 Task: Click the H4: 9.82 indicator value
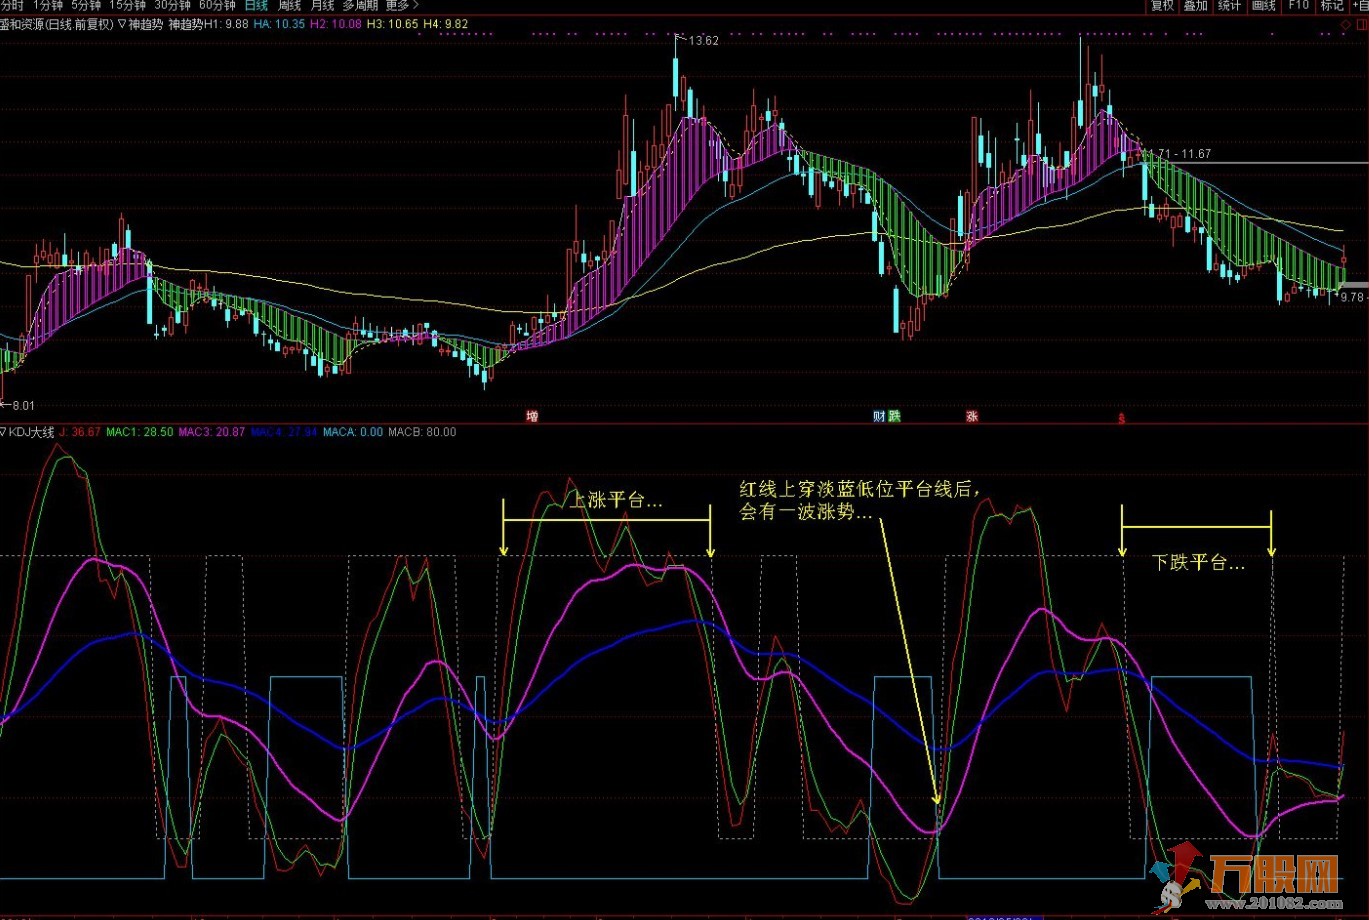pyautogui.click(x=444, y=23)
